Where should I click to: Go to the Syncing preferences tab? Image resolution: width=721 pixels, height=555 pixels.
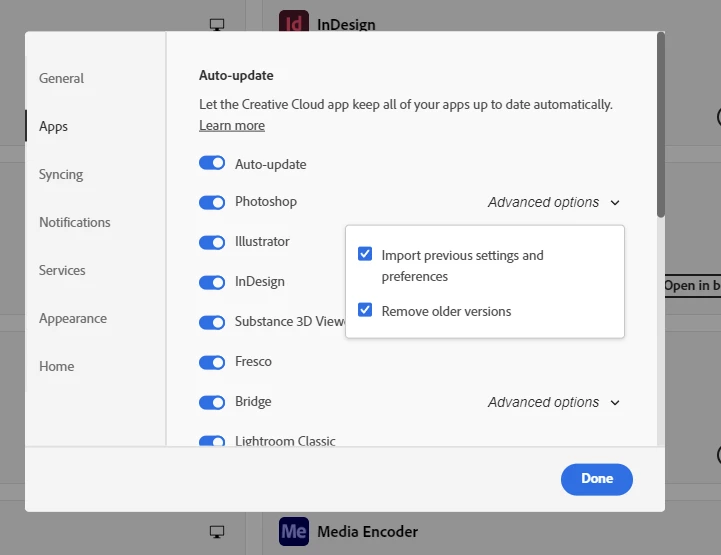tap(61, 174)
